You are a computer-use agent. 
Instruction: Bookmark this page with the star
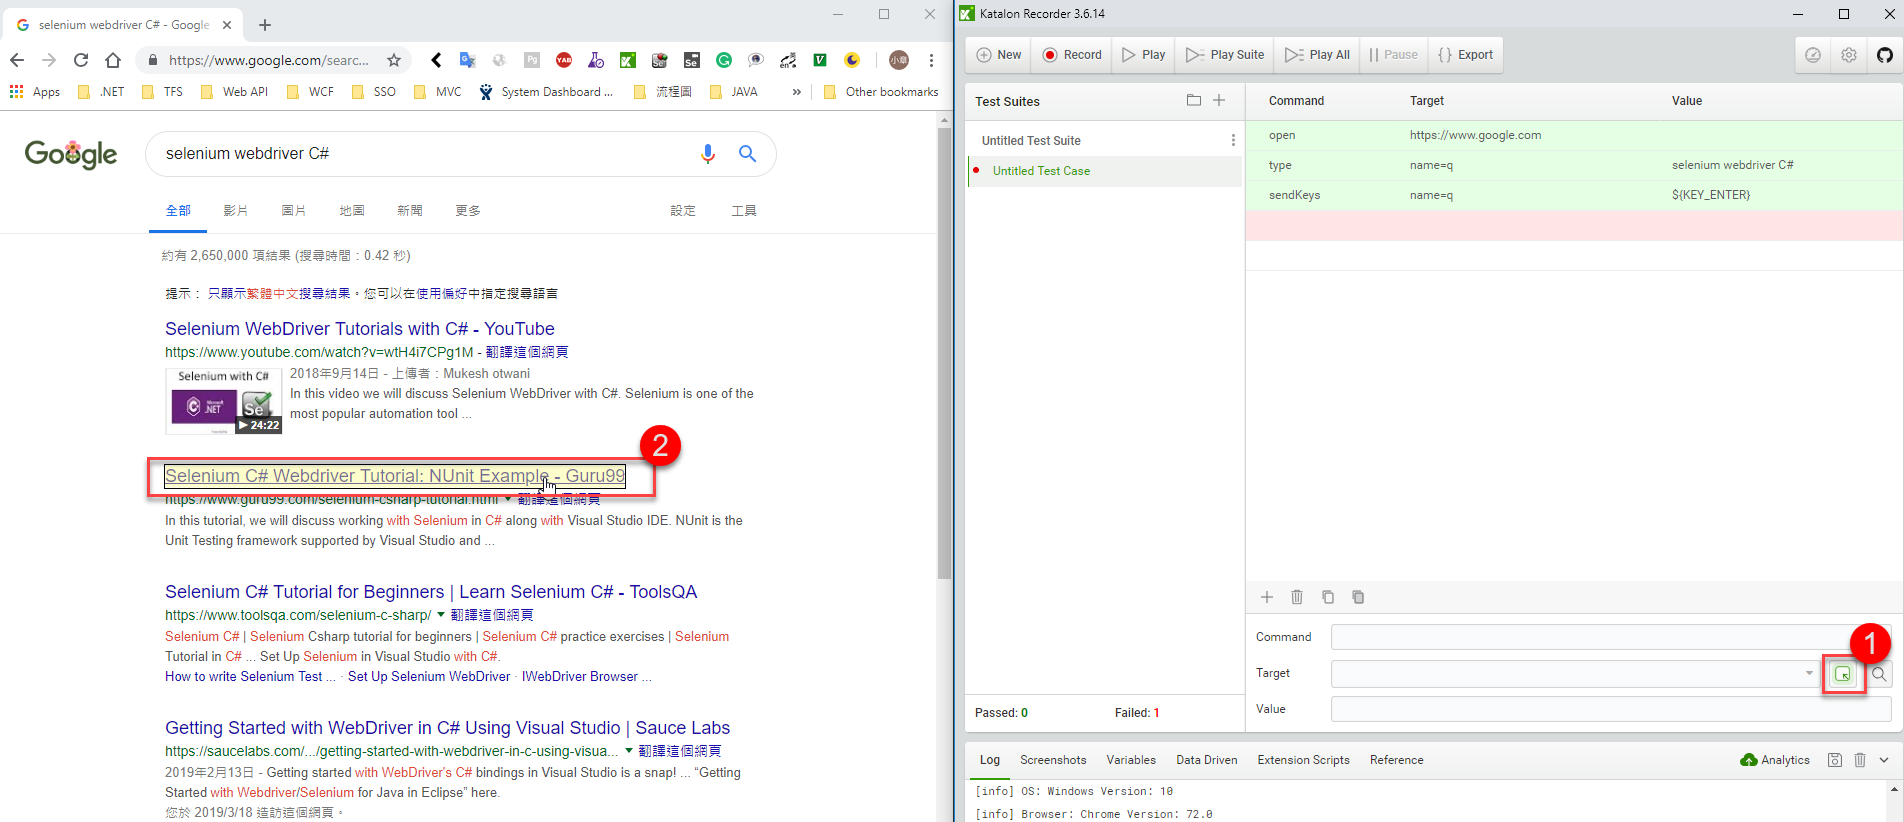(394, 60)
